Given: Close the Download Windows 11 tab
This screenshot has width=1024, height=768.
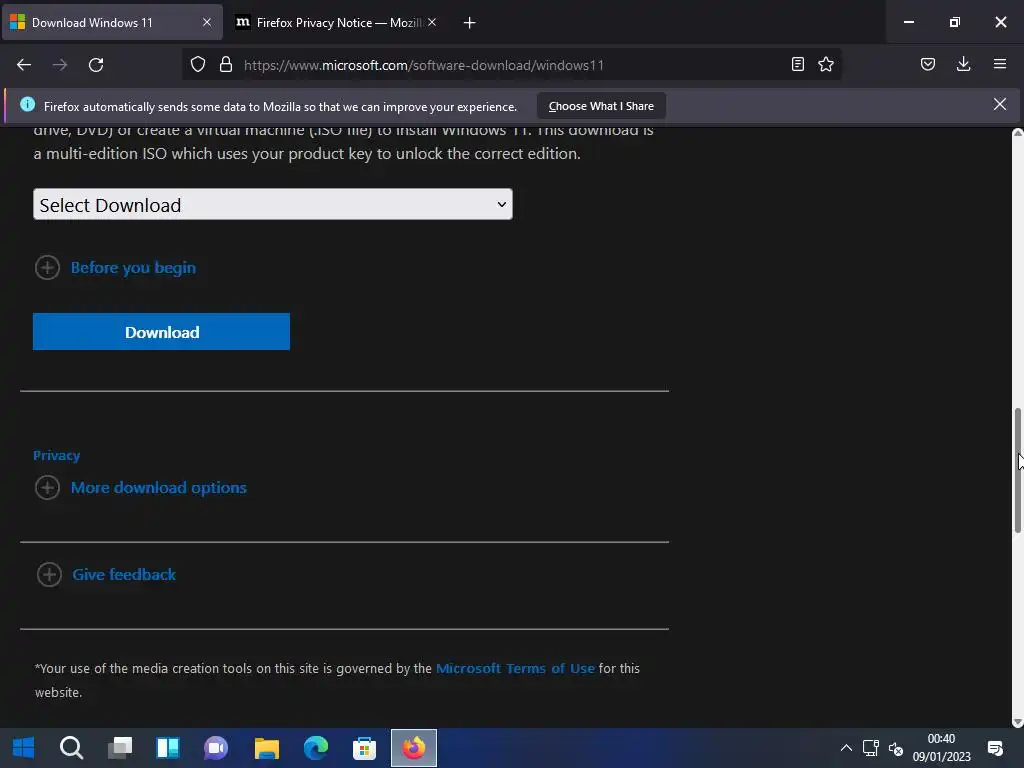Looking at the screenshot, I should (207, 22).
